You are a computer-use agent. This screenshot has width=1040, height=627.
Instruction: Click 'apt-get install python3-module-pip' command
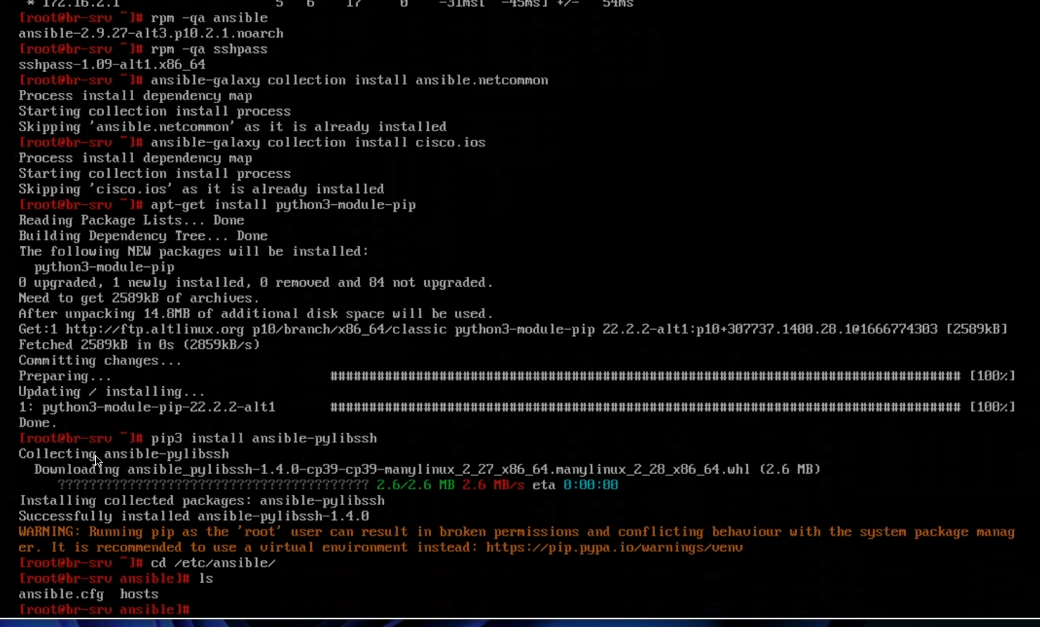pyautogui.click(x=283, y=205)
